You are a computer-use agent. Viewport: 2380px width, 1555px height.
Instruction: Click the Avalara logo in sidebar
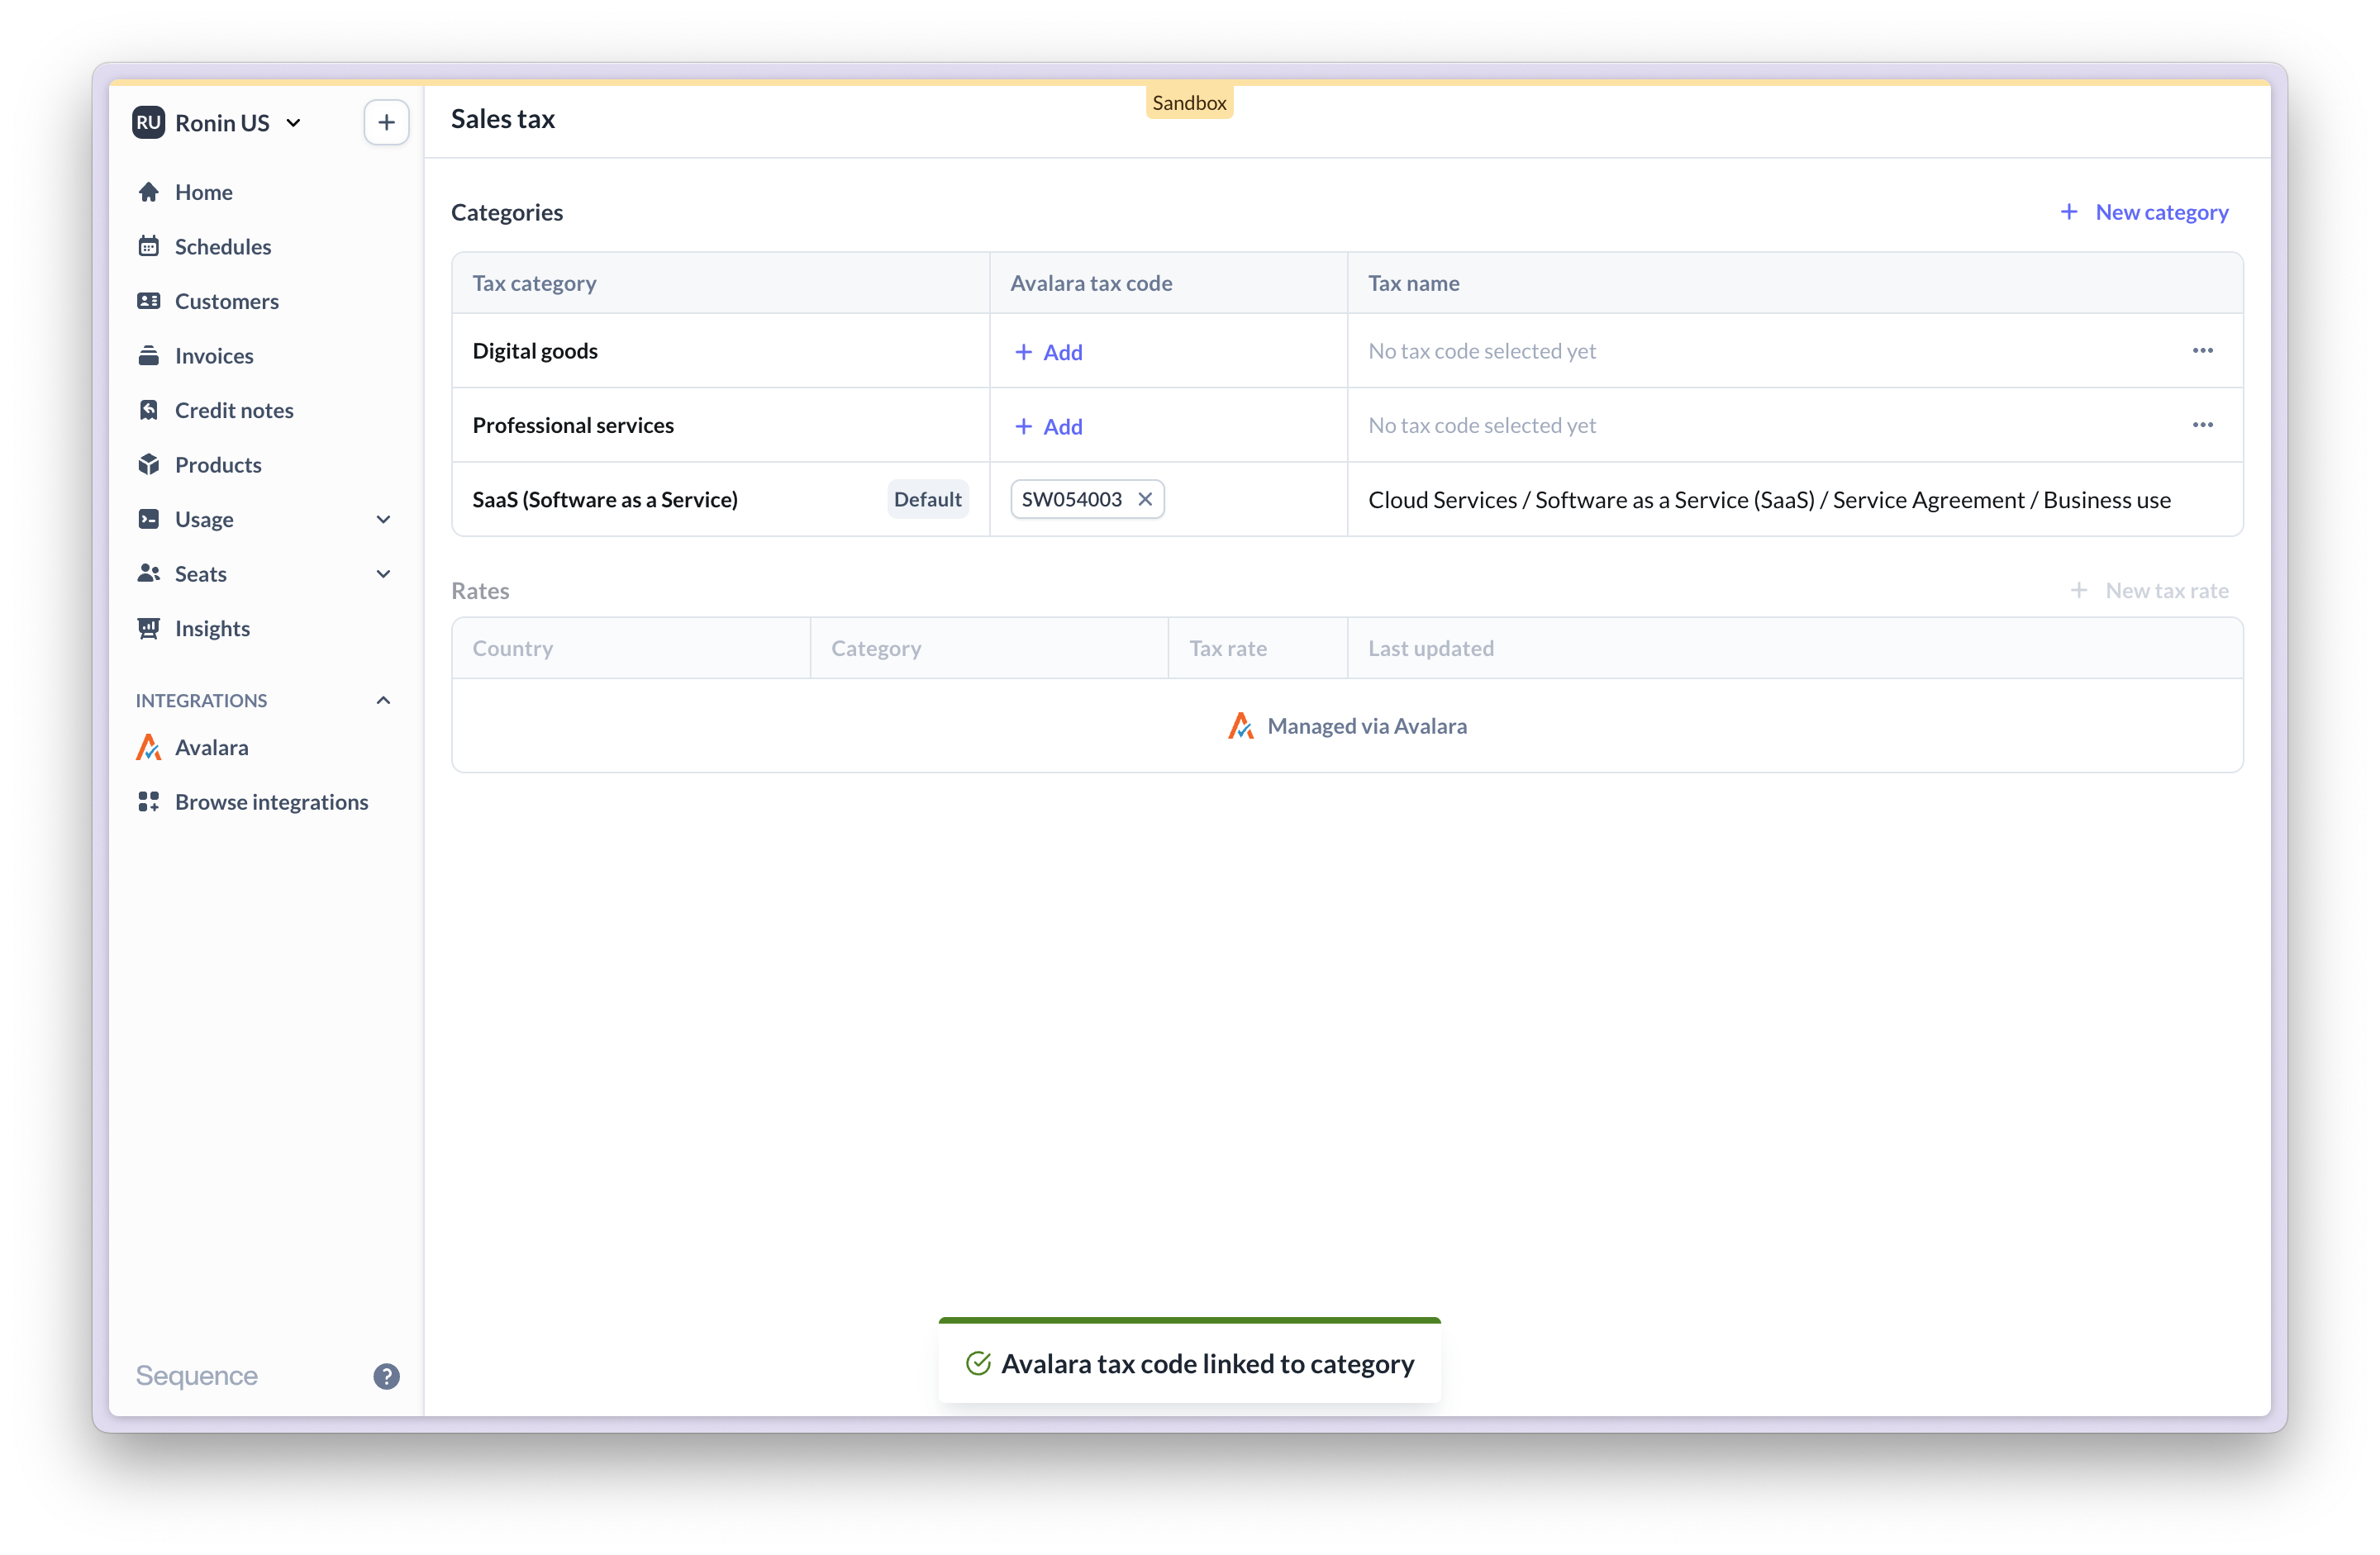[149, 747]
